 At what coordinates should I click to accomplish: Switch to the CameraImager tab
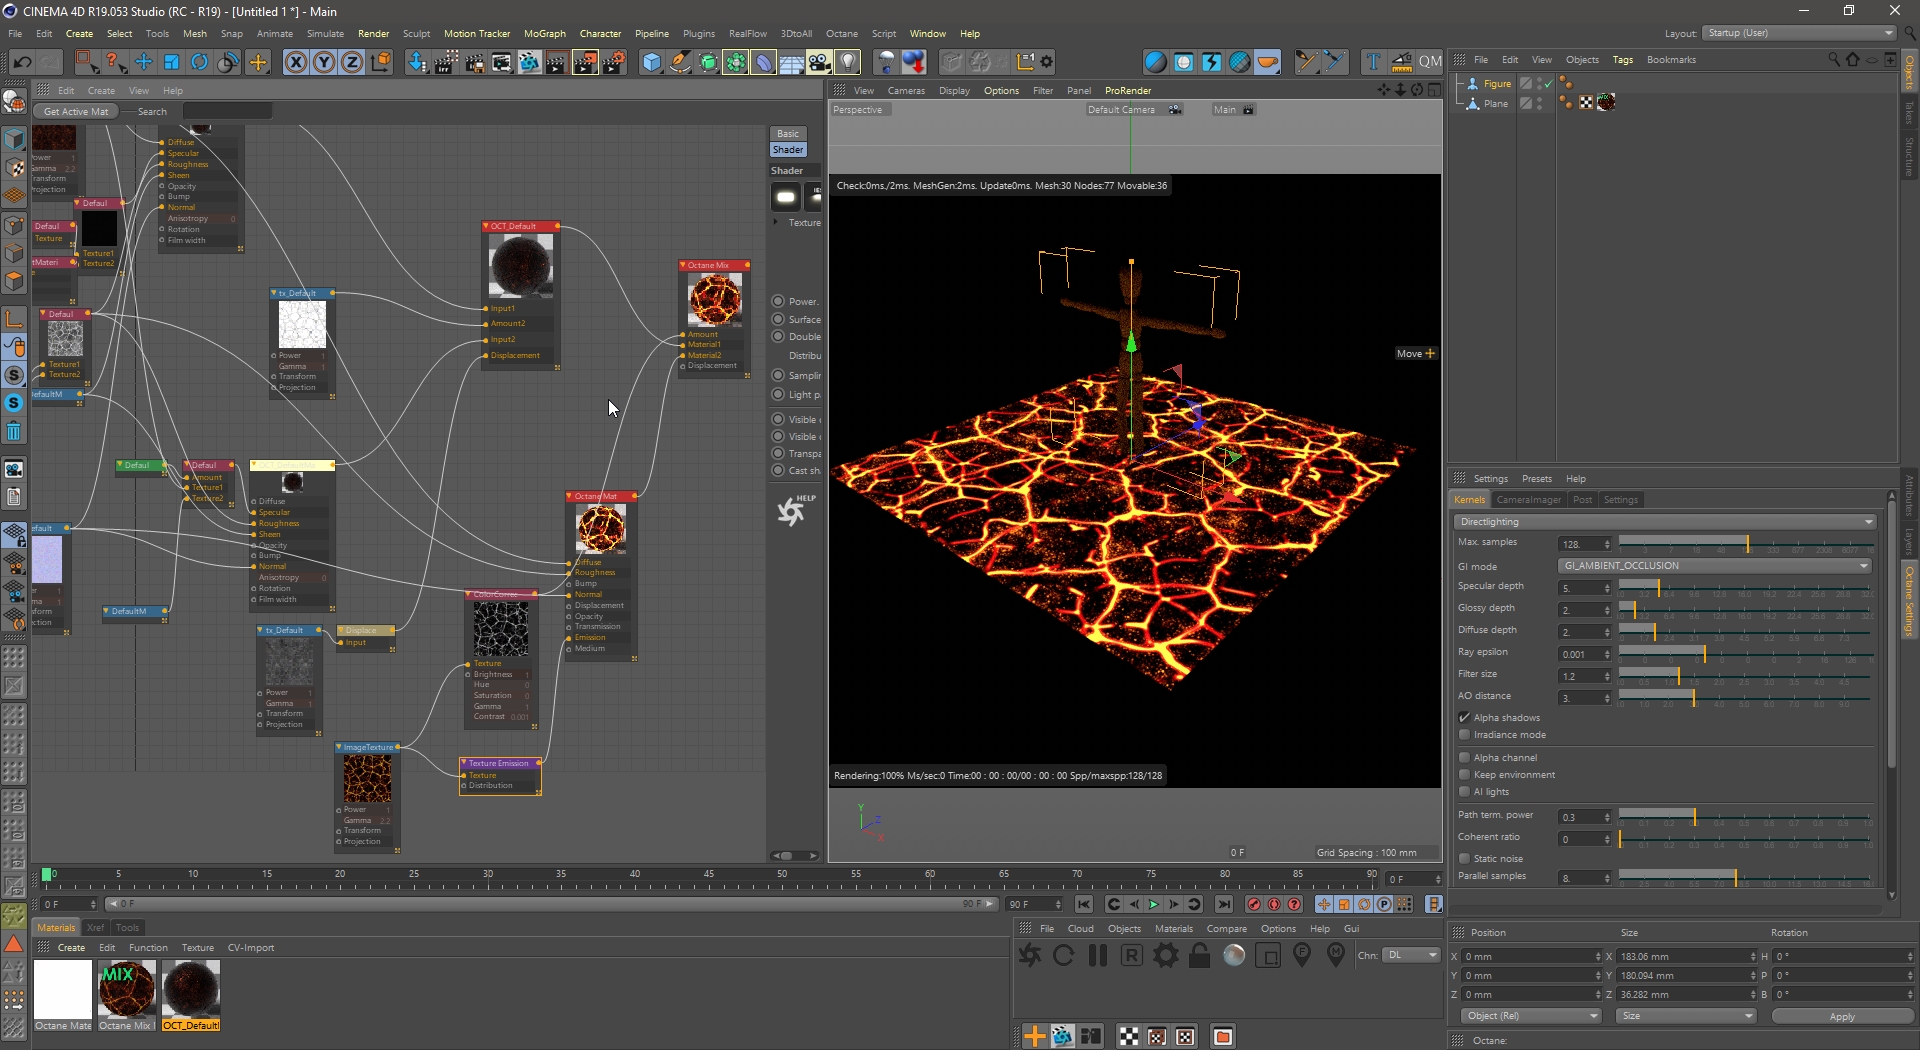(1528, 500)
